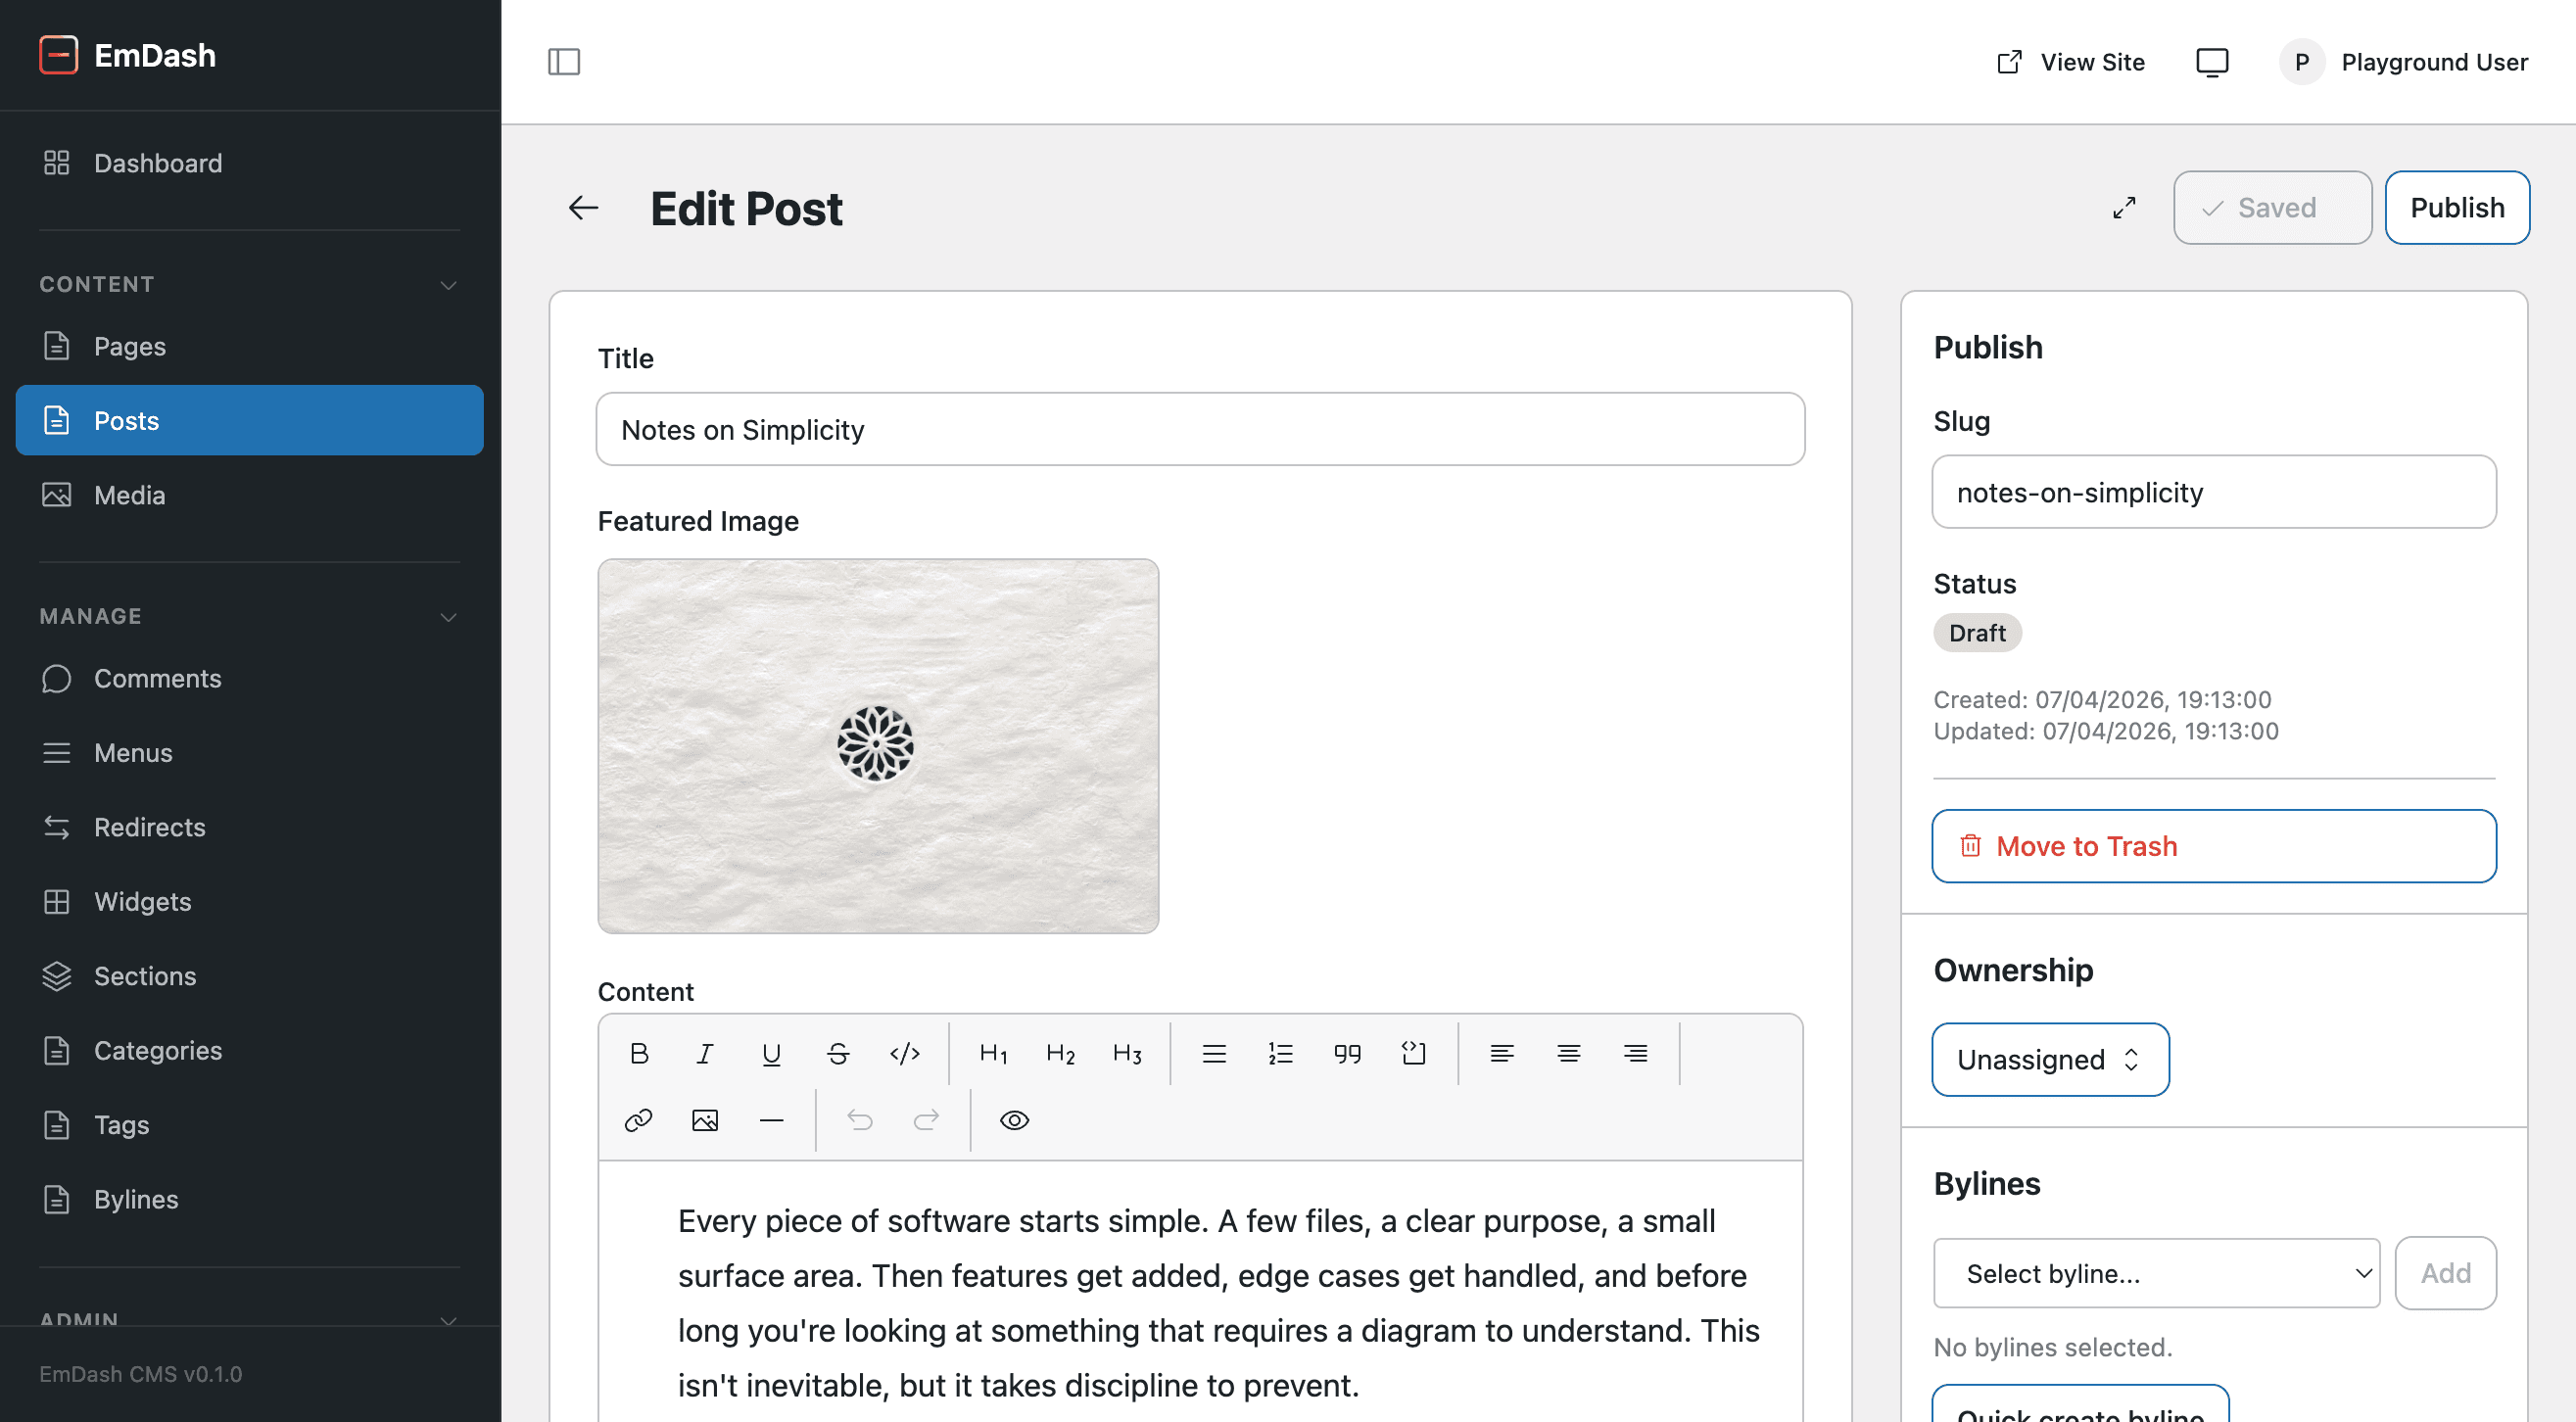This screenshot has height=1422, width=2576.
Task: Click the Draft status badge
Action: tap(1977, 633)
